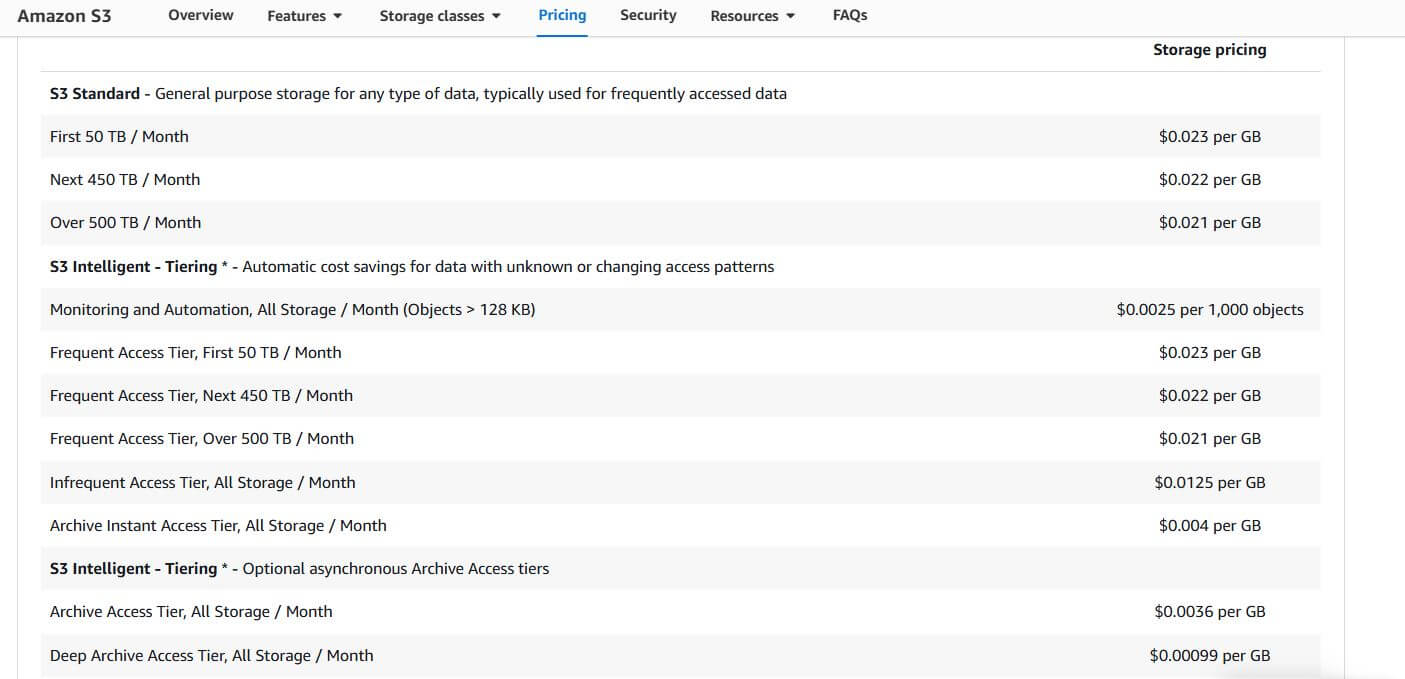Screen dimensions: 1405x679
Task: Expand the Storage classes dropdown
Action: pos(440,16)
